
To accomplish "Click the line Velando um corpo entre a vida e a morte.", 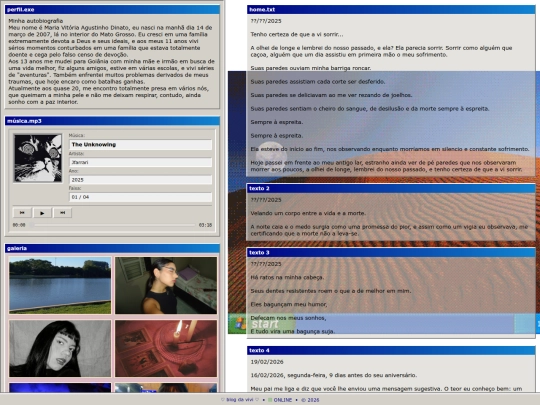I will tap(308, 213).
